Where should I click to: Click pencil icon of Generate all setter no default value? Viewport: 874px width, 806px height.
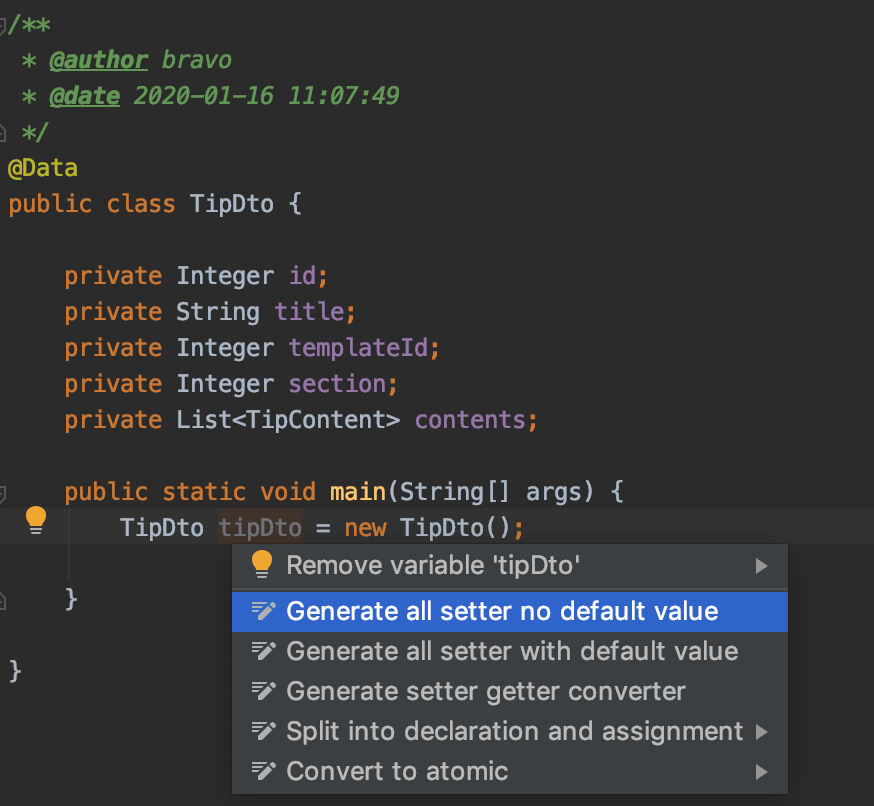(263, 611)
